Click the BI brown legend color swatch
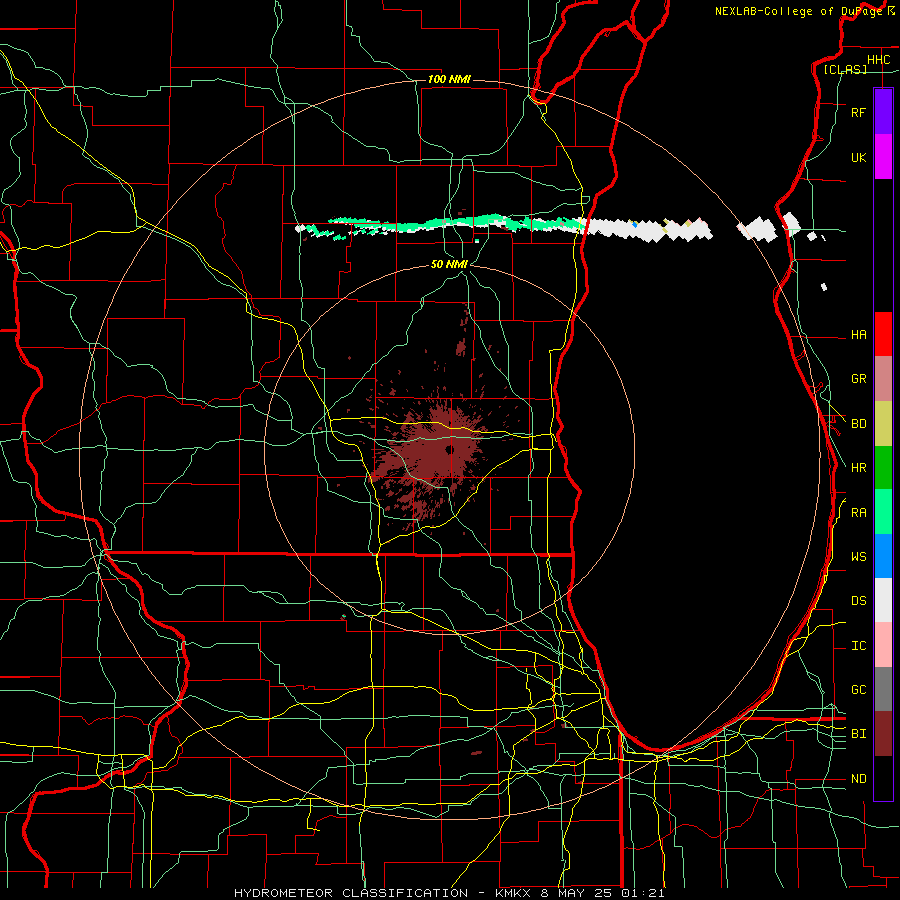900x900 pixels. (883, 734)
